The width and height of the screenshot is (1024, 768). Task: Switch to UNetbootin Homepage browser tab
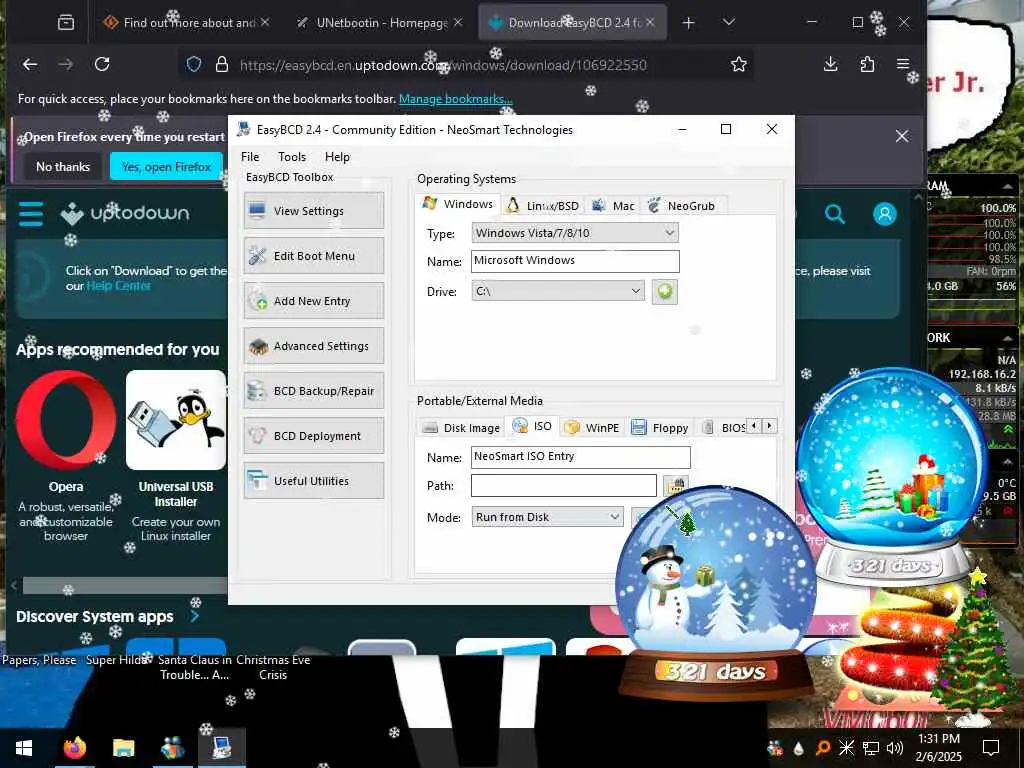pos(379,23)
